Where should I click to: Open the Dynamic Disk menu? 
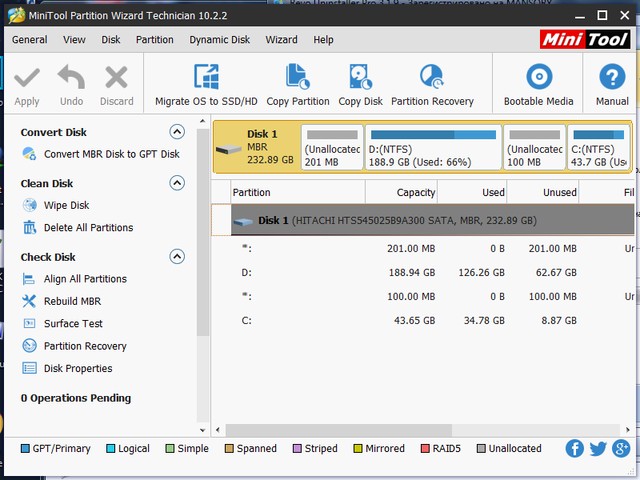coord(219,40)
